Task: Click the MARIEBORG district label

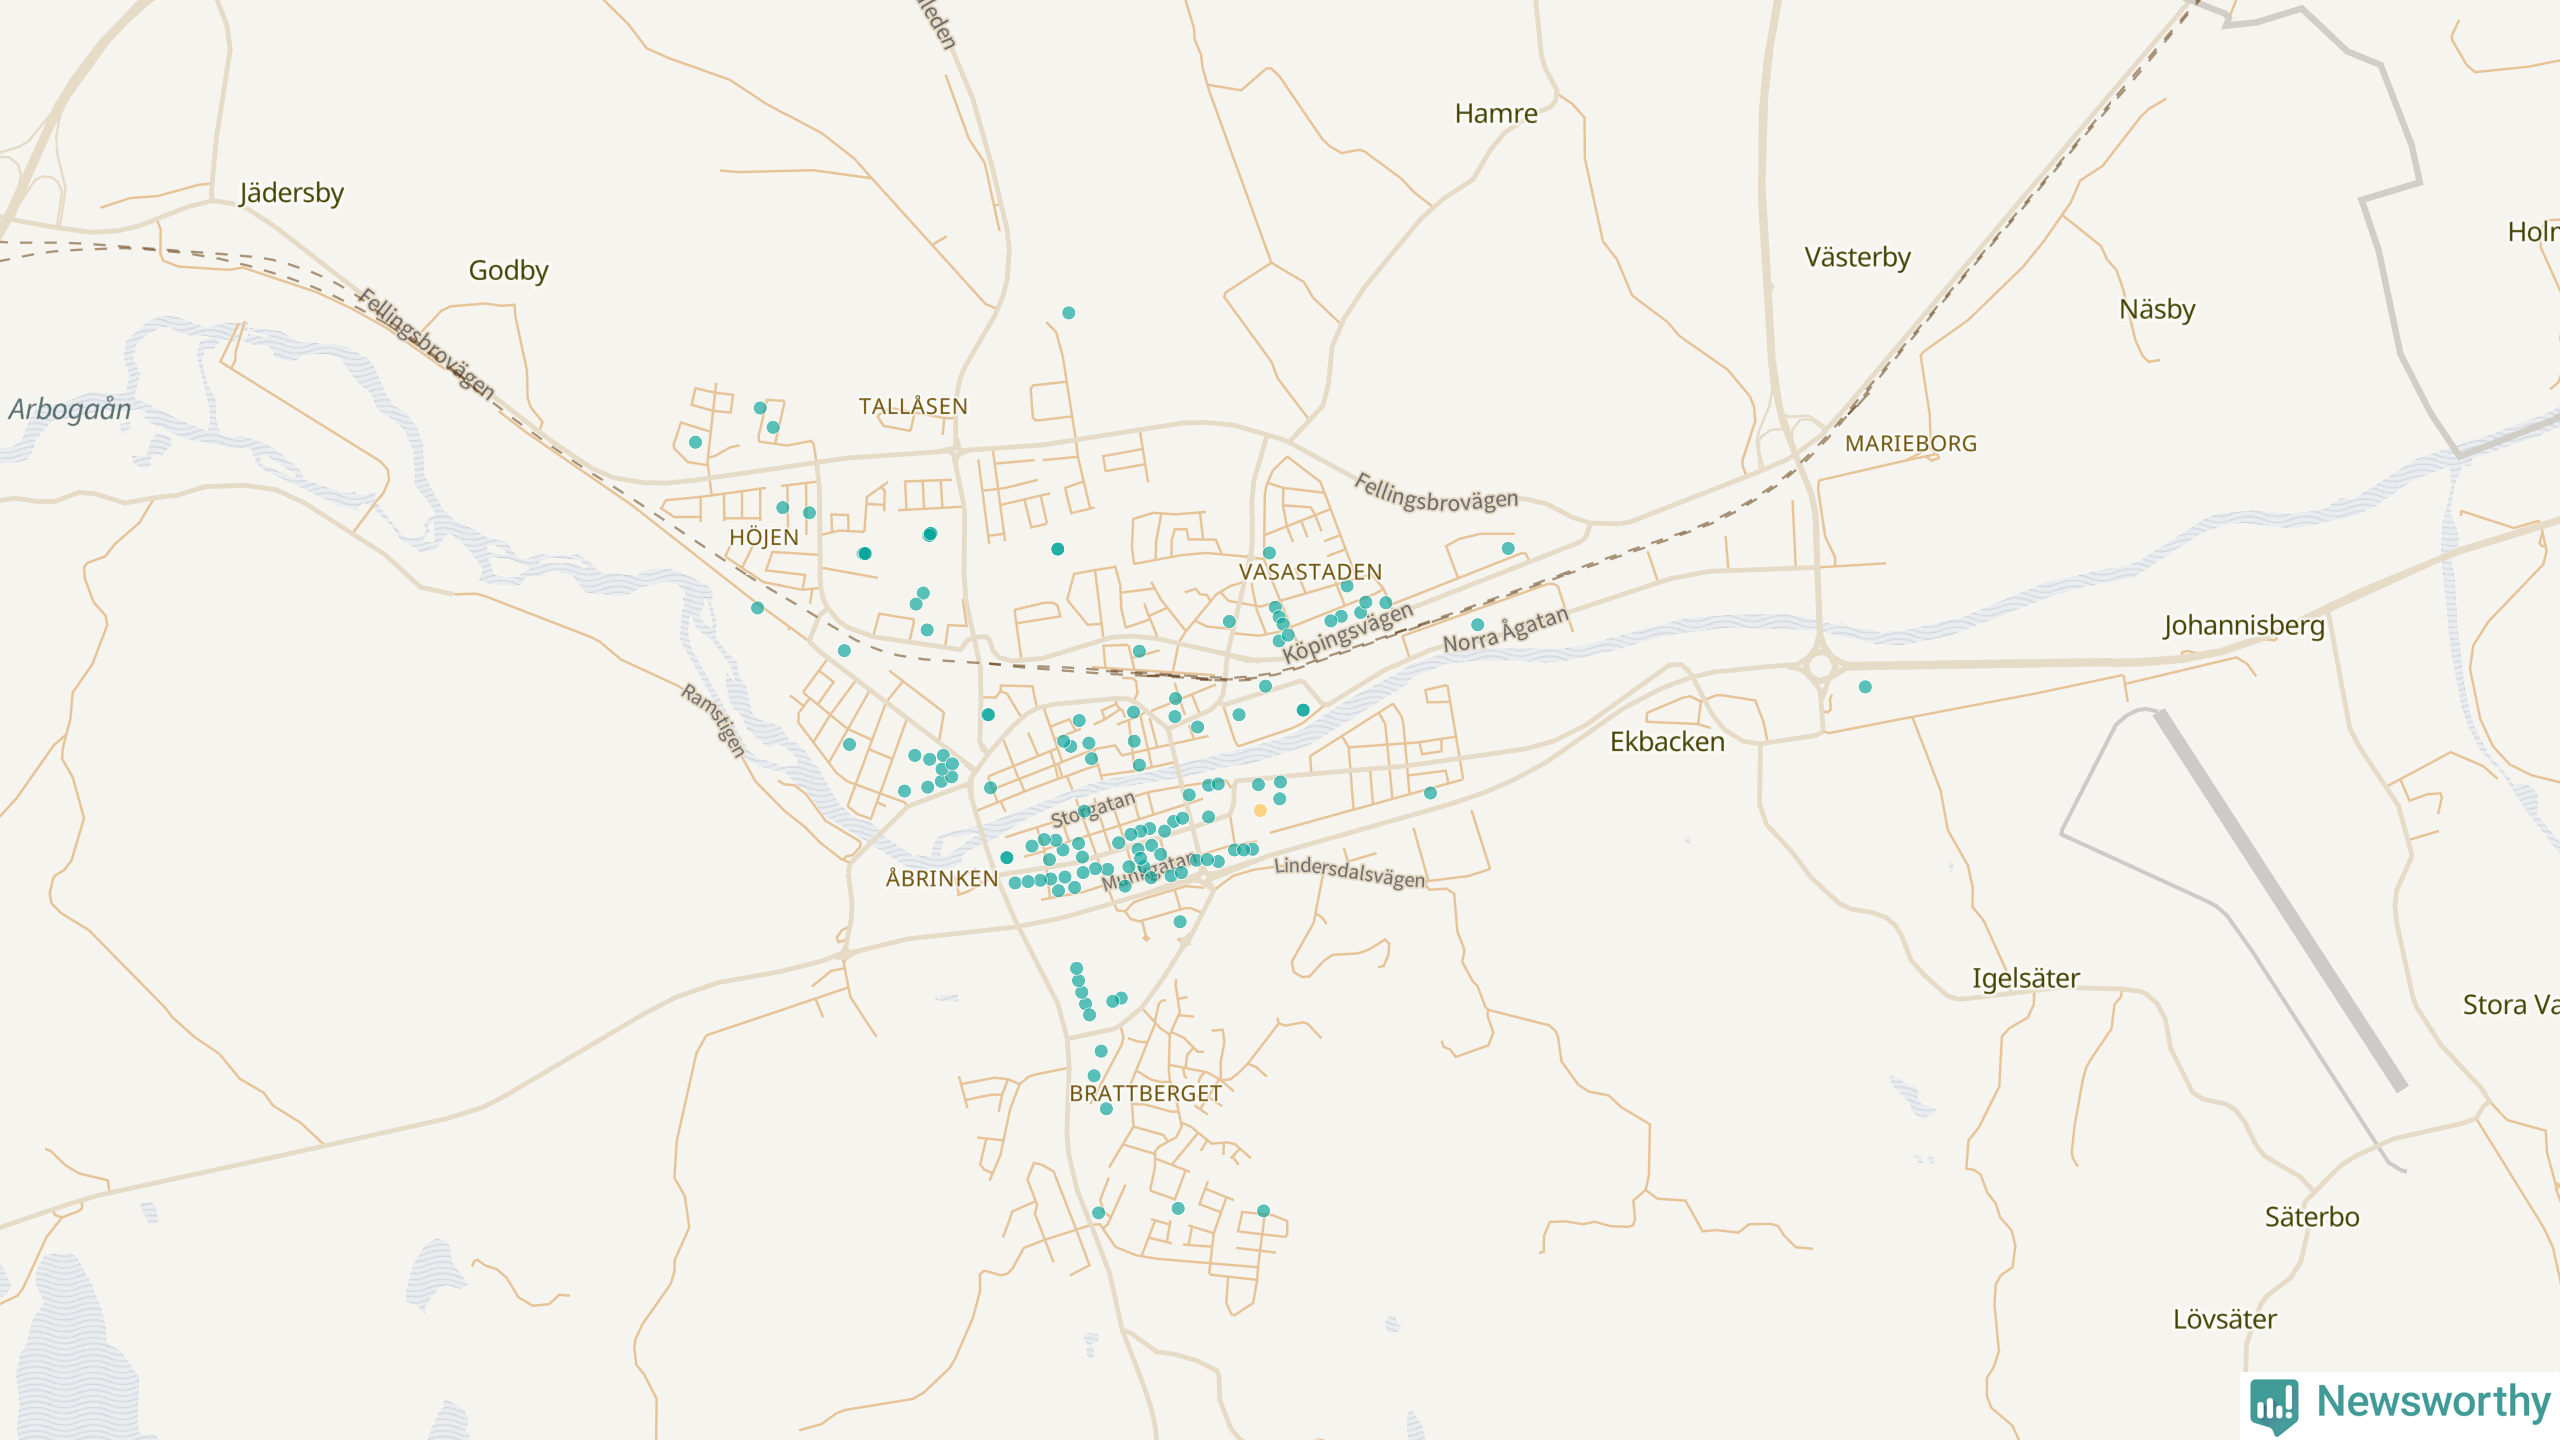Action: click(x=1911, y=444)
